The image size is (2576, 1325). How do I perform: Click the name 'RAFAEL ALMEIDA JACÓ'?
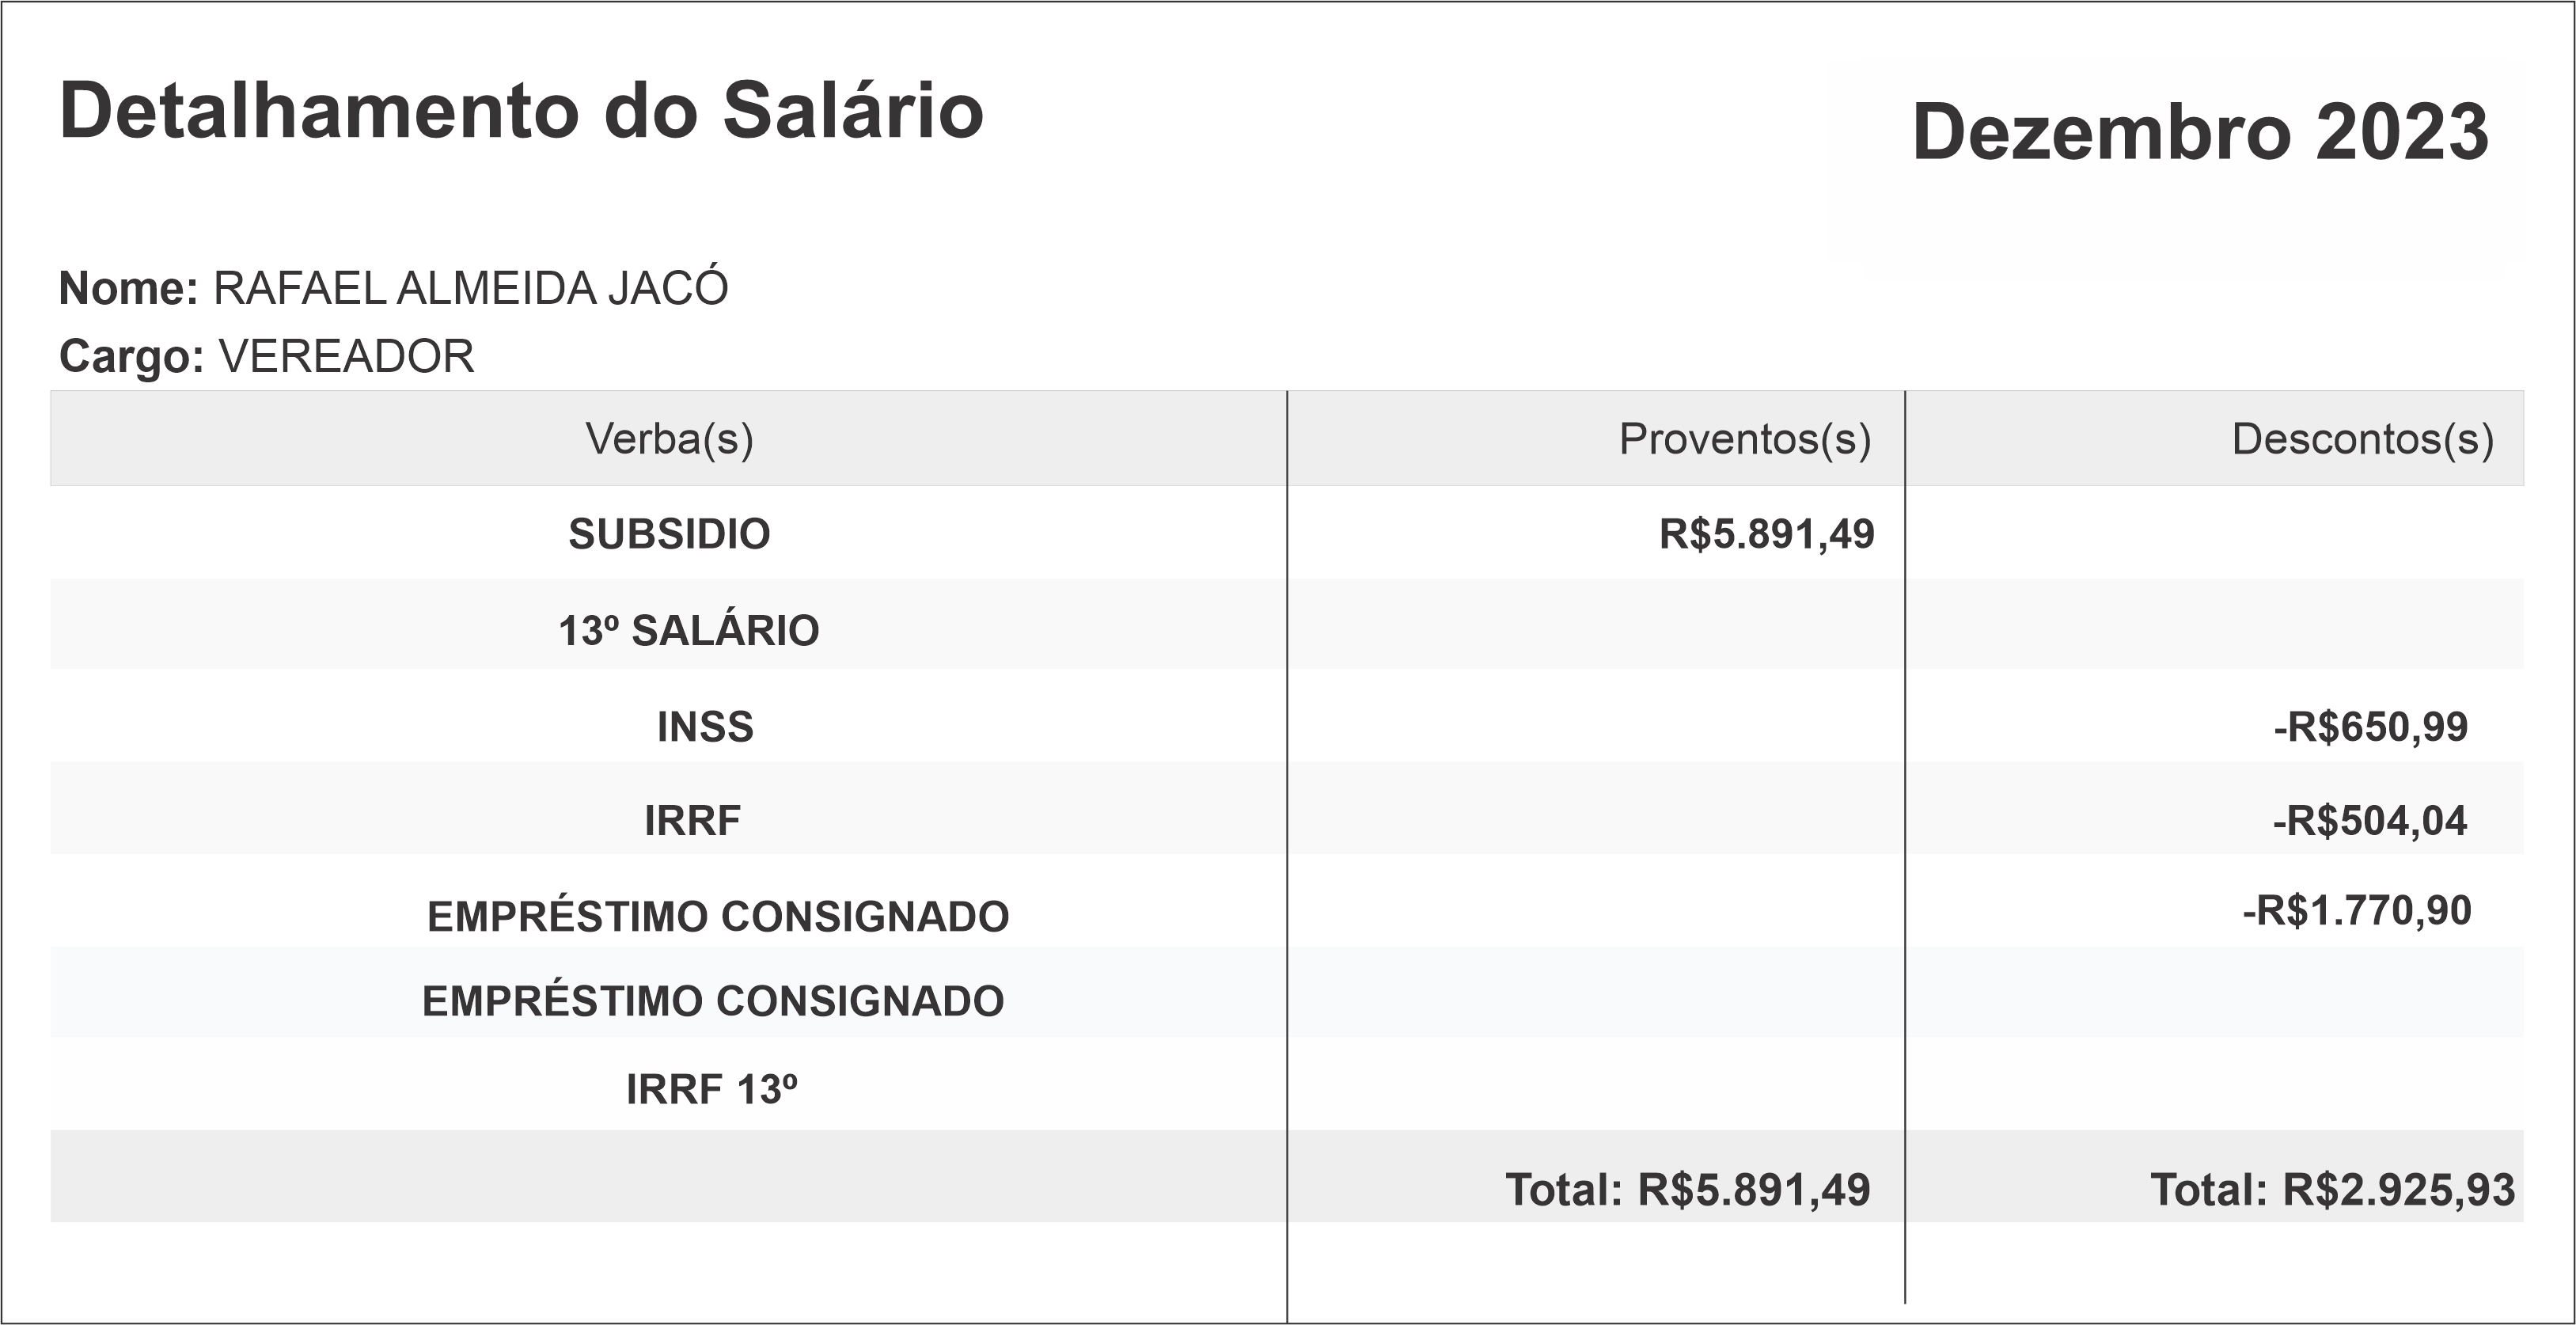(x=471, y=289)
